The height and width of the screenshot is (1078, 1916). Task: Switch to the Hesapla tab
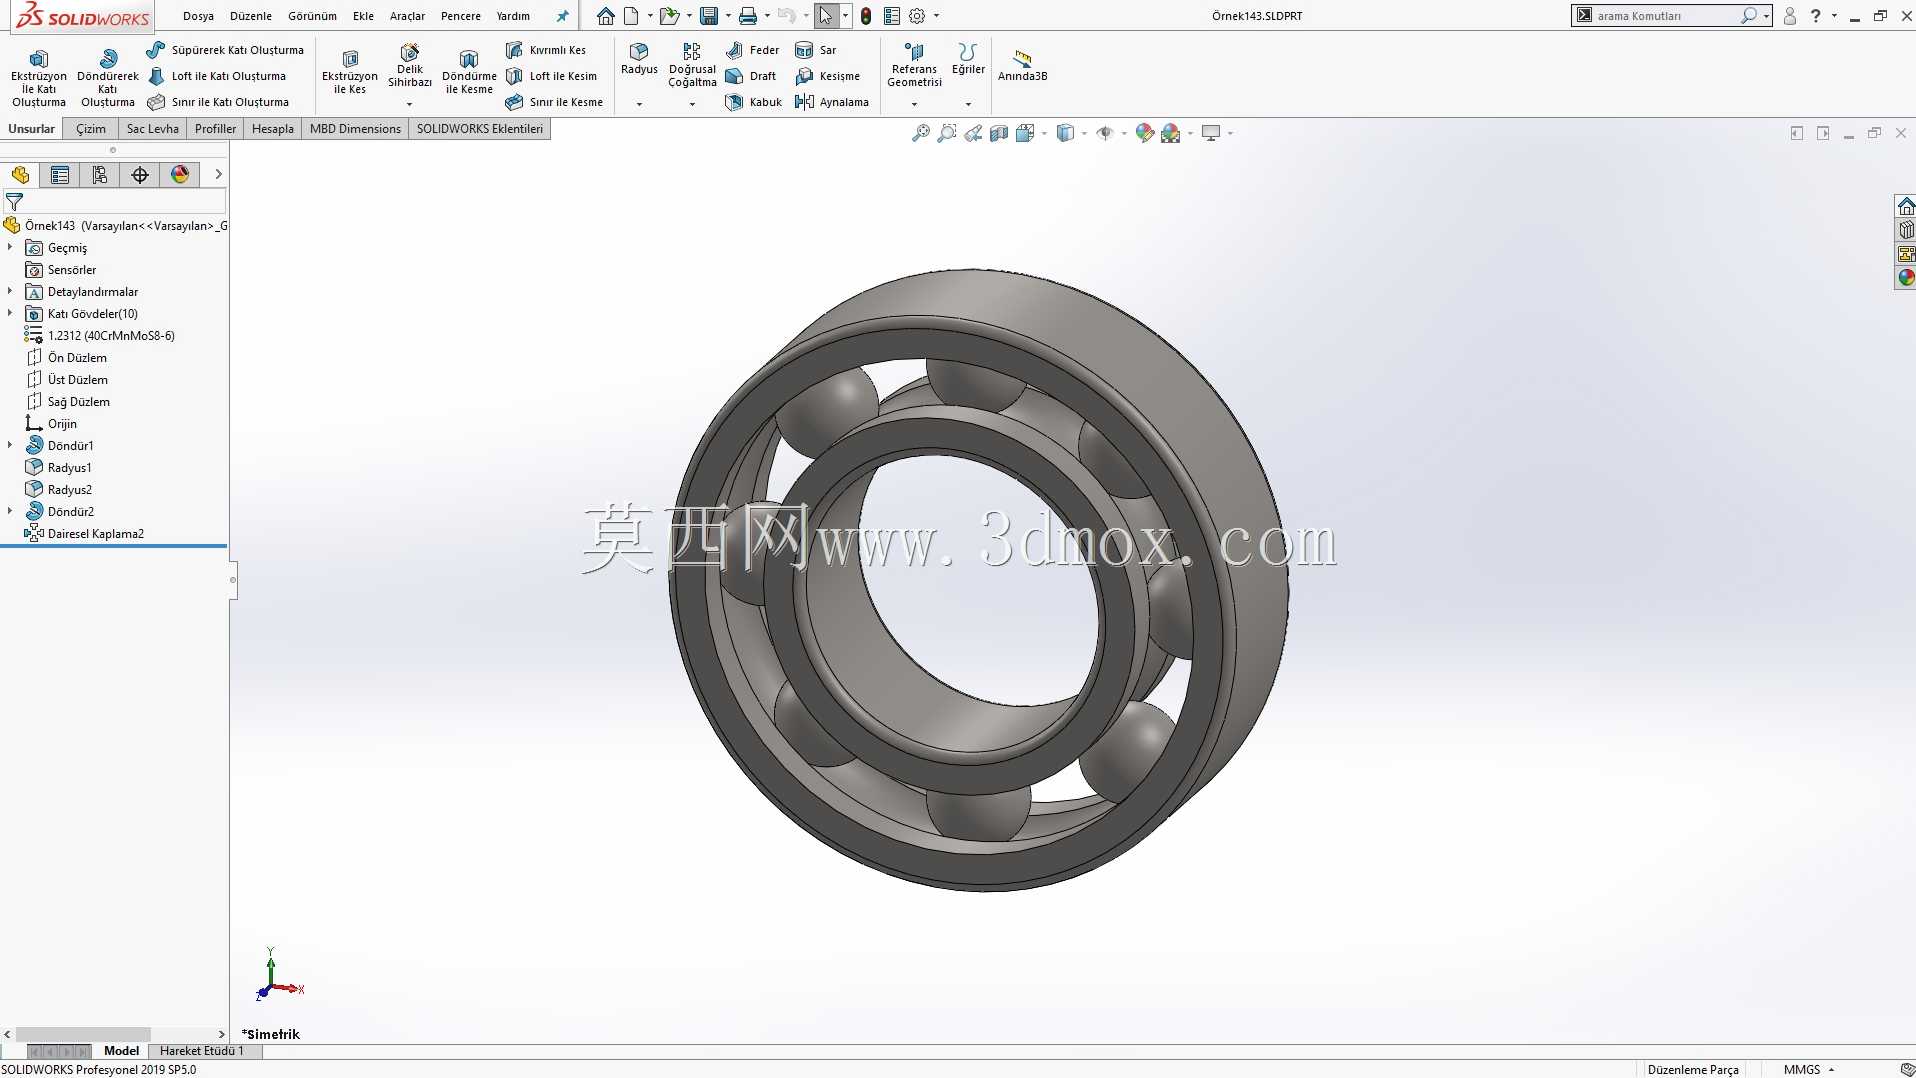tap(273, 129)
